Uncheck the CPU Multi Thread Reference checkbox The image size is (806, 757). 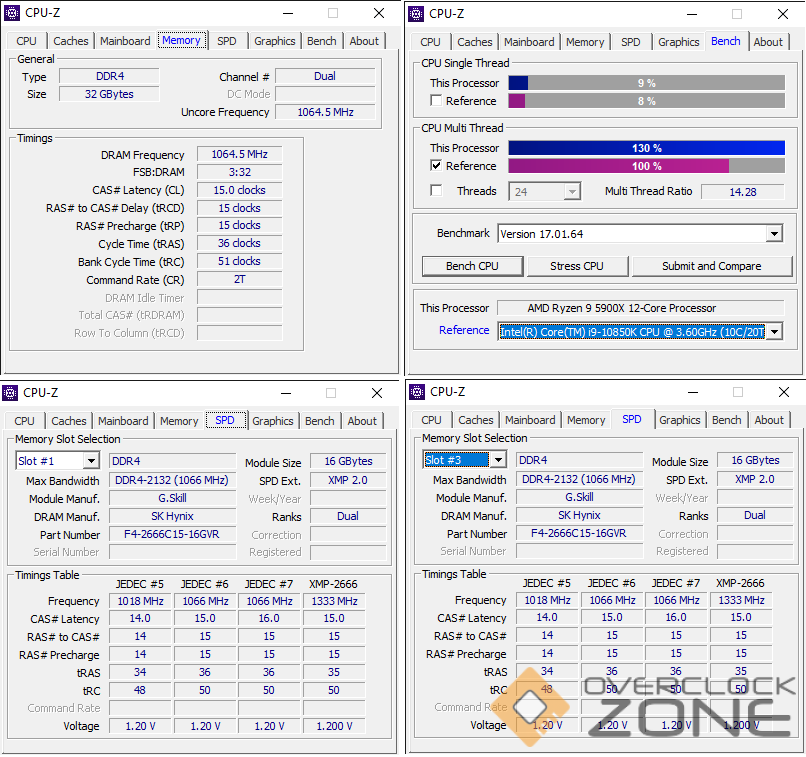tap(436, 166)
